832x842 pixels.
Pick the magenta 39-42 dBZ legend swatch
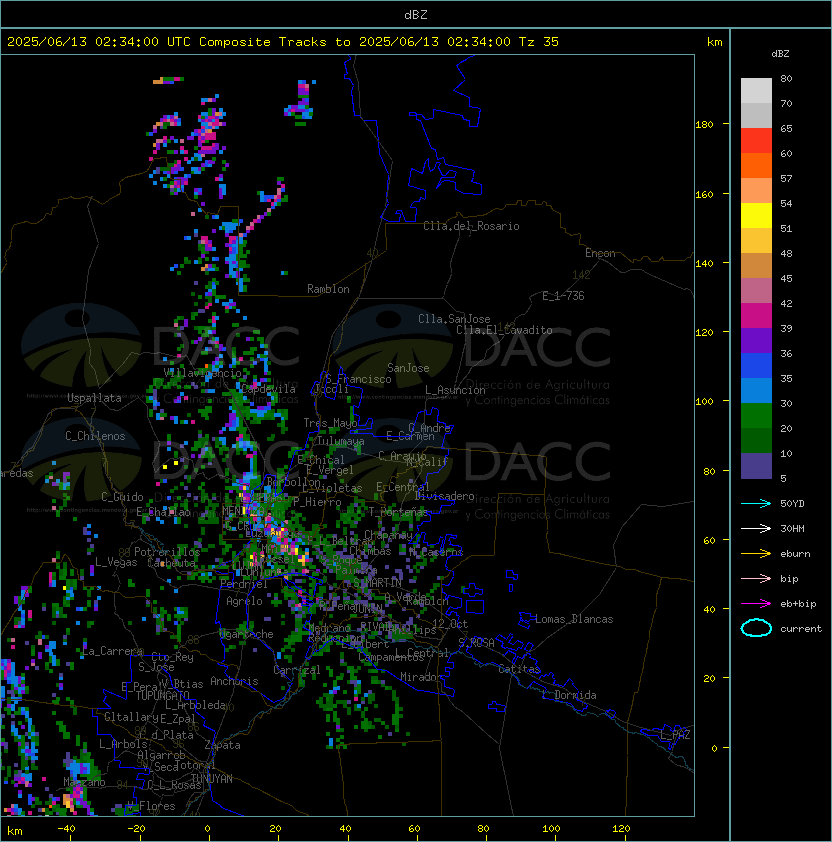pyautogui.click(x=756, y=316)
